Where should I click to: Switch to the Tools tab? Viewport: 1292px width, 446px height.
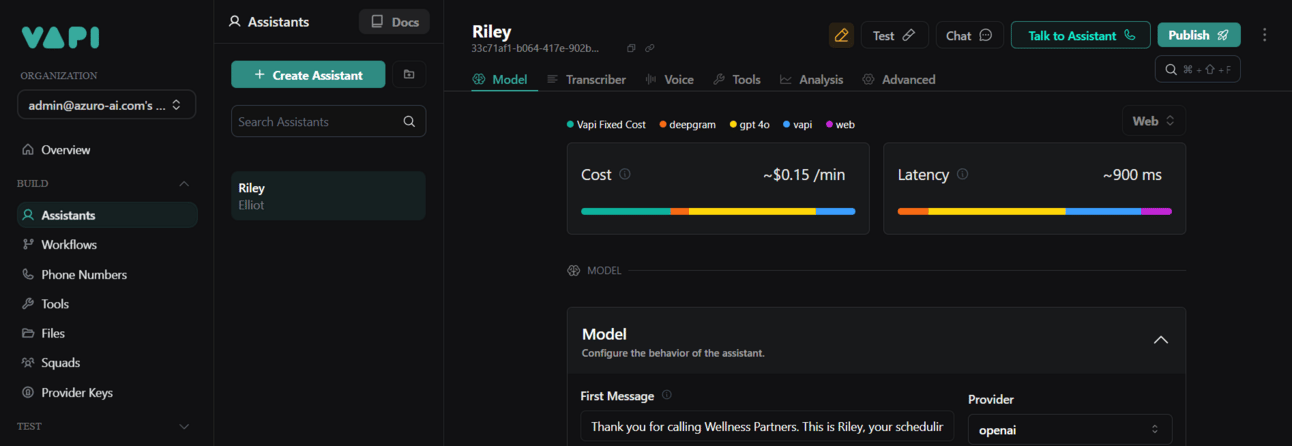tap(737, 79)
